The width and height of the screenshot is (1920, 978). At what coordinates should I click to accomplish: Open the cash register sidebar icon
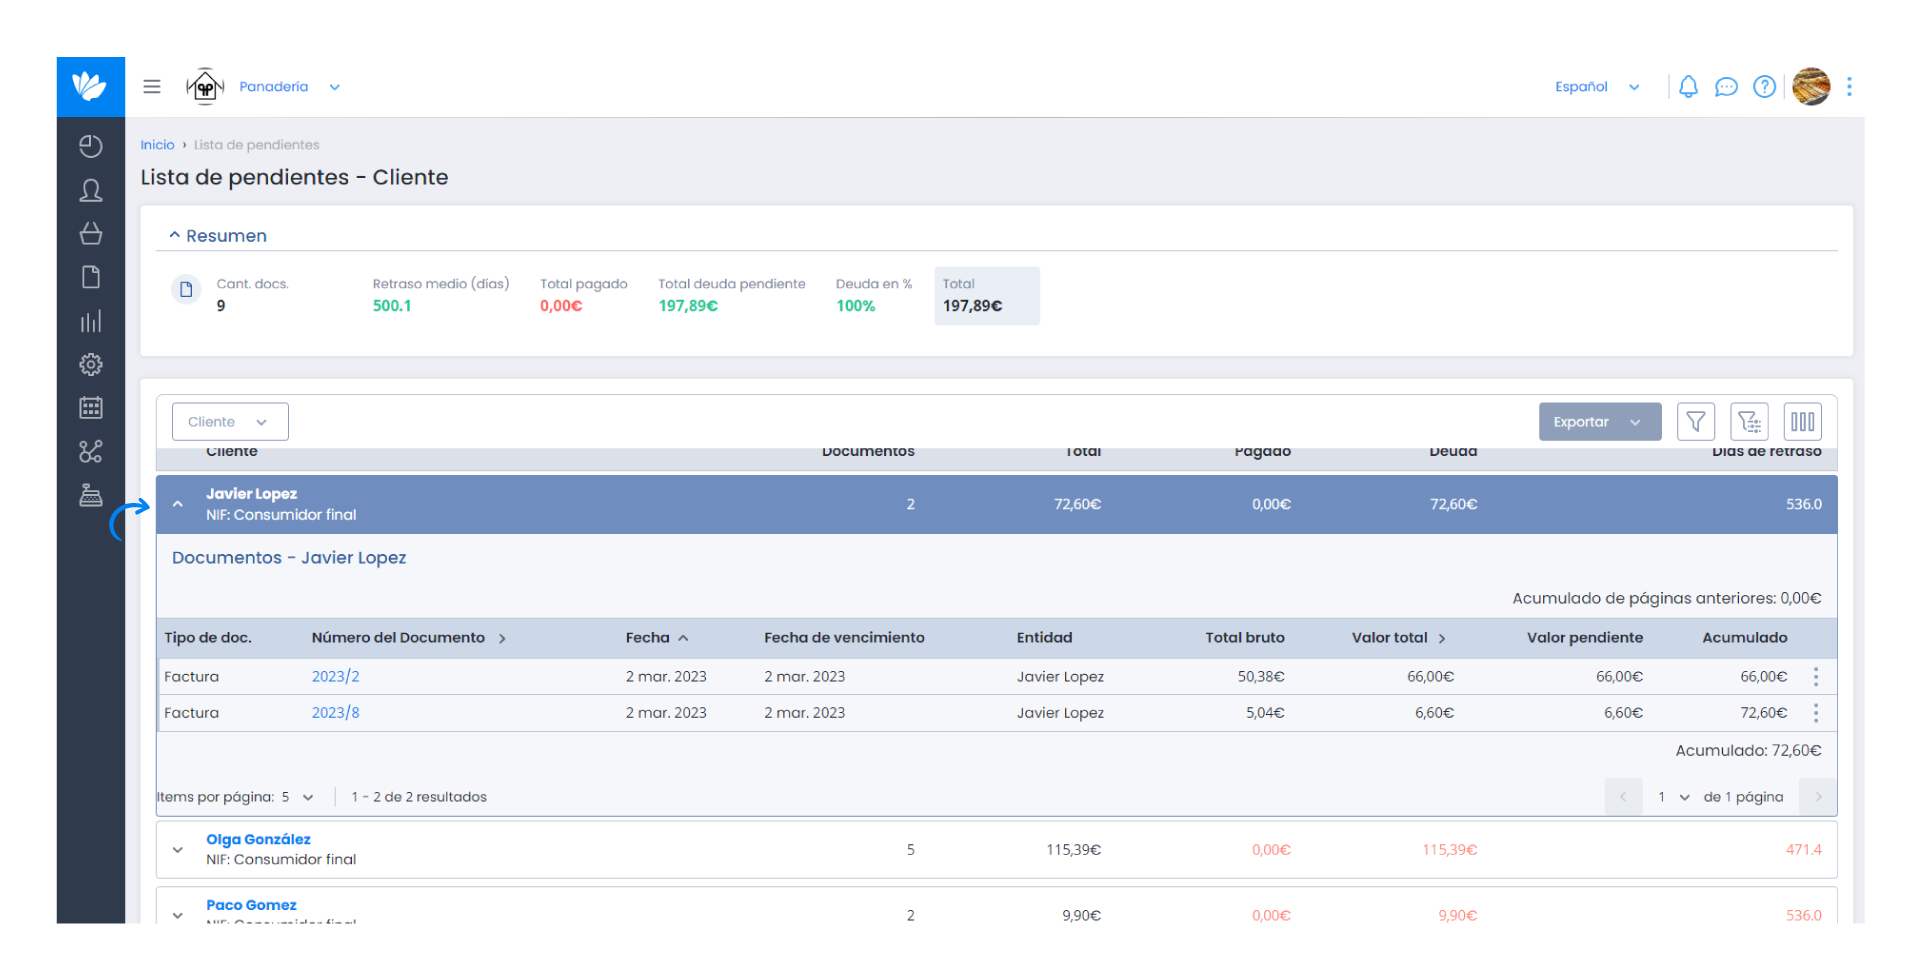tap(91, 495)
